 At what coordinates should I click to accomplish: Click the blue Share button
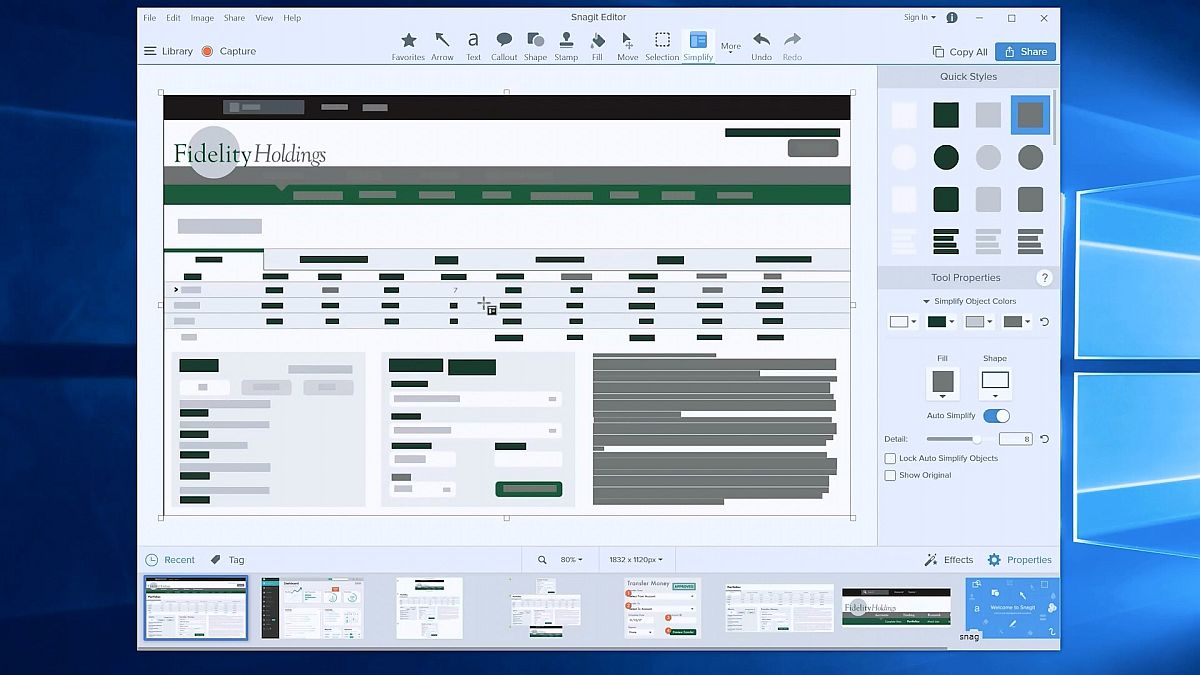click(x=1025, y=52)
